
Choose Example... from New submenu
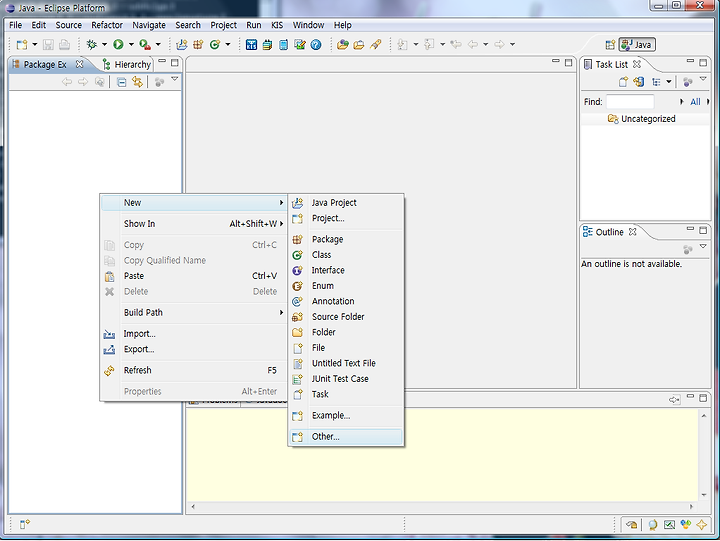tap(346, 416)
